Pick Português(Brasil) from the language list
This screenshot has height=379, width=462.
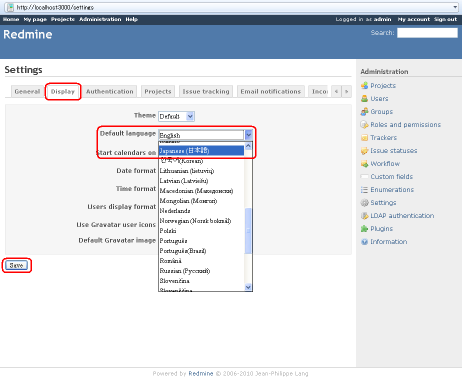[201, 251]
